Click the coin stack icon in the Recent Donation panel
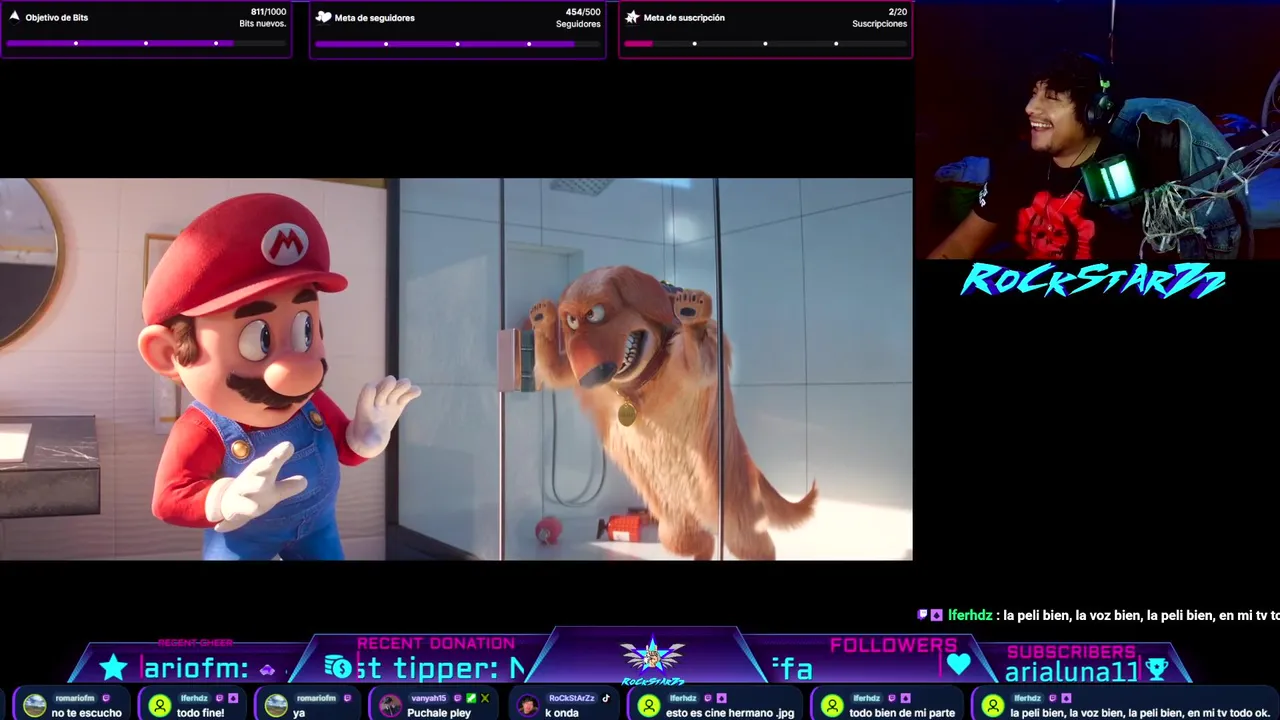Viewport: 1280px width, 720px height. [337, 667]
